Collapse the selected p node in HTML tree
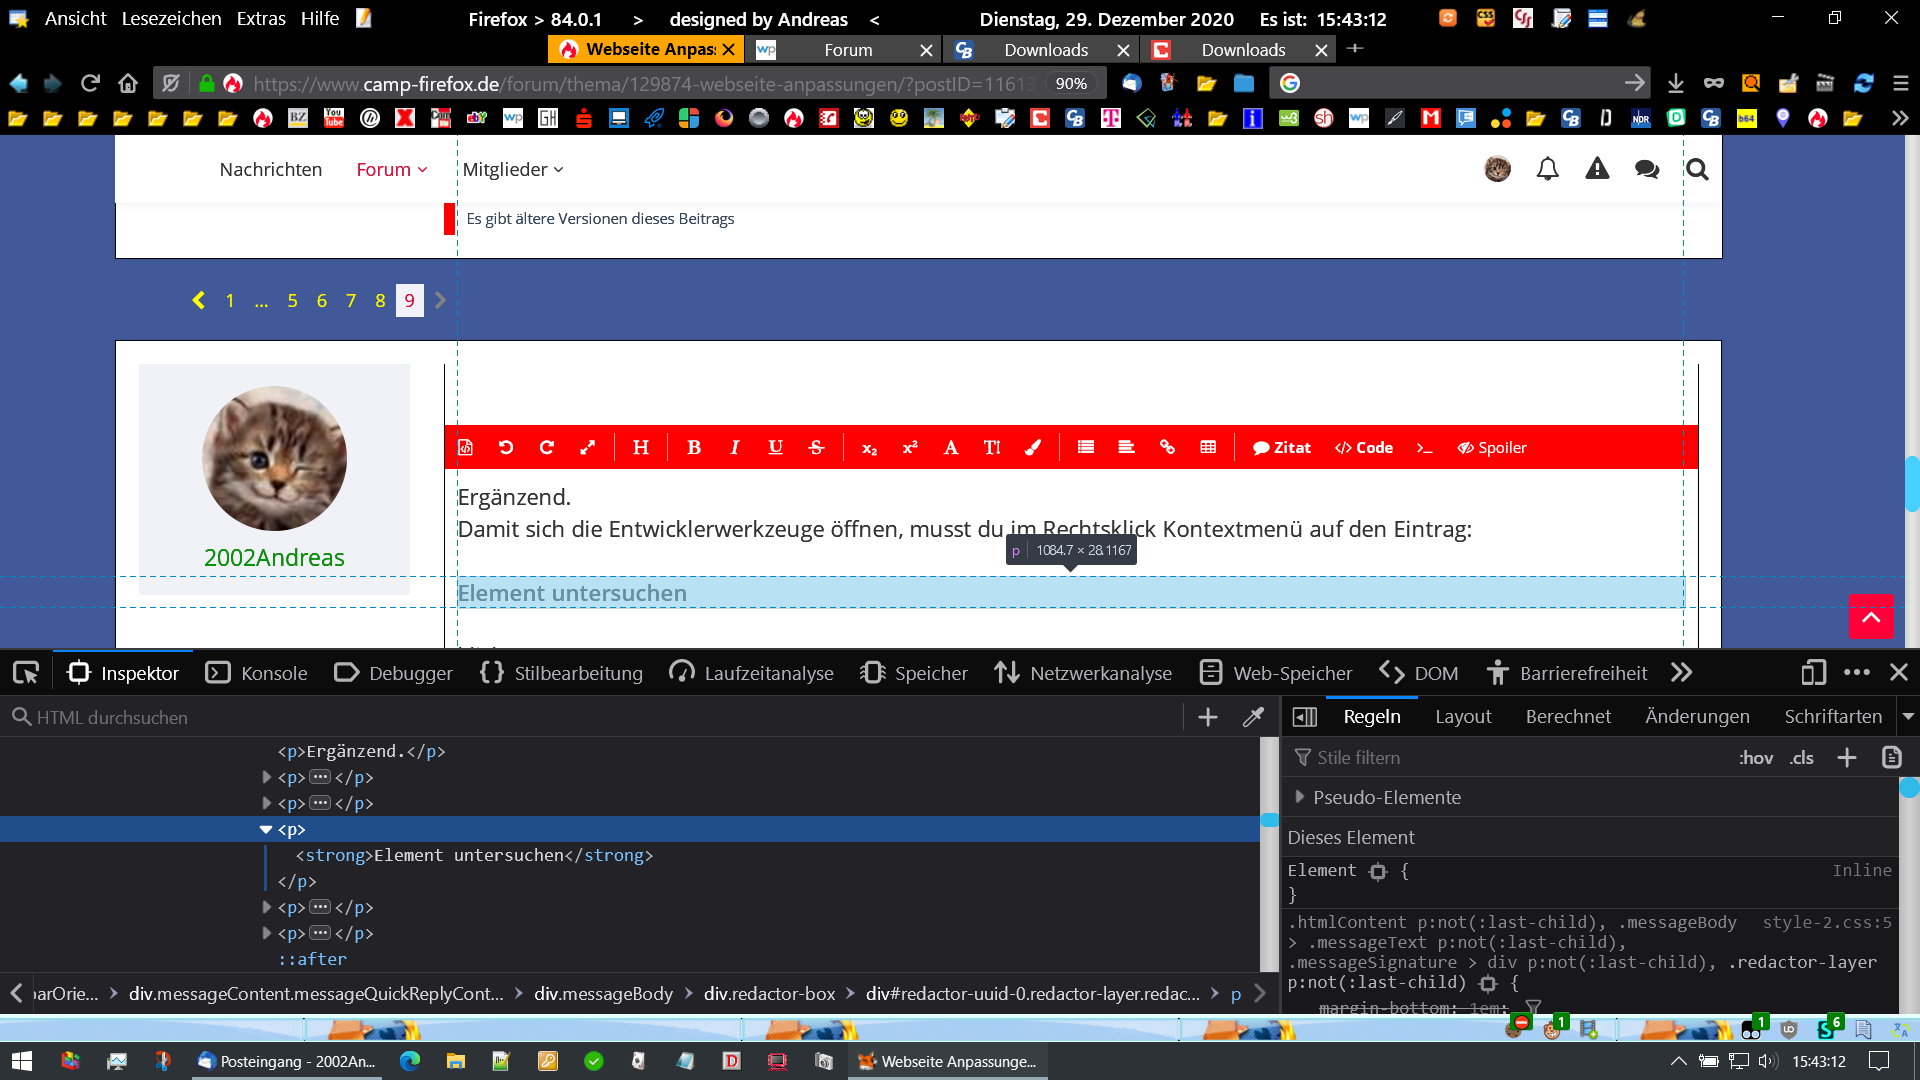This screenshot has height=1080, width=1920. (x=266, y=829)
